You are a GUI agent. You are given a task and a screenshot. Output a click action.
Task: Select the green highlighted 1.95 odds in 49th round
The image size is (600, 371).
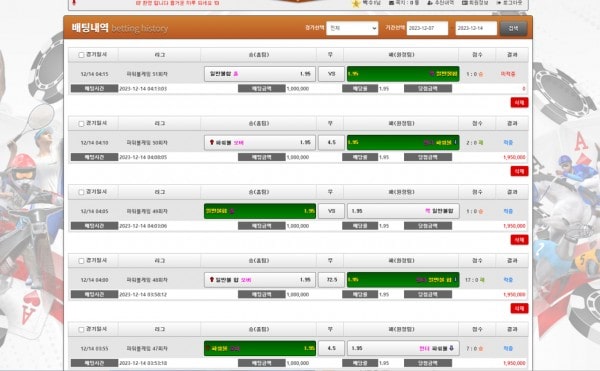tap(260, 211)
